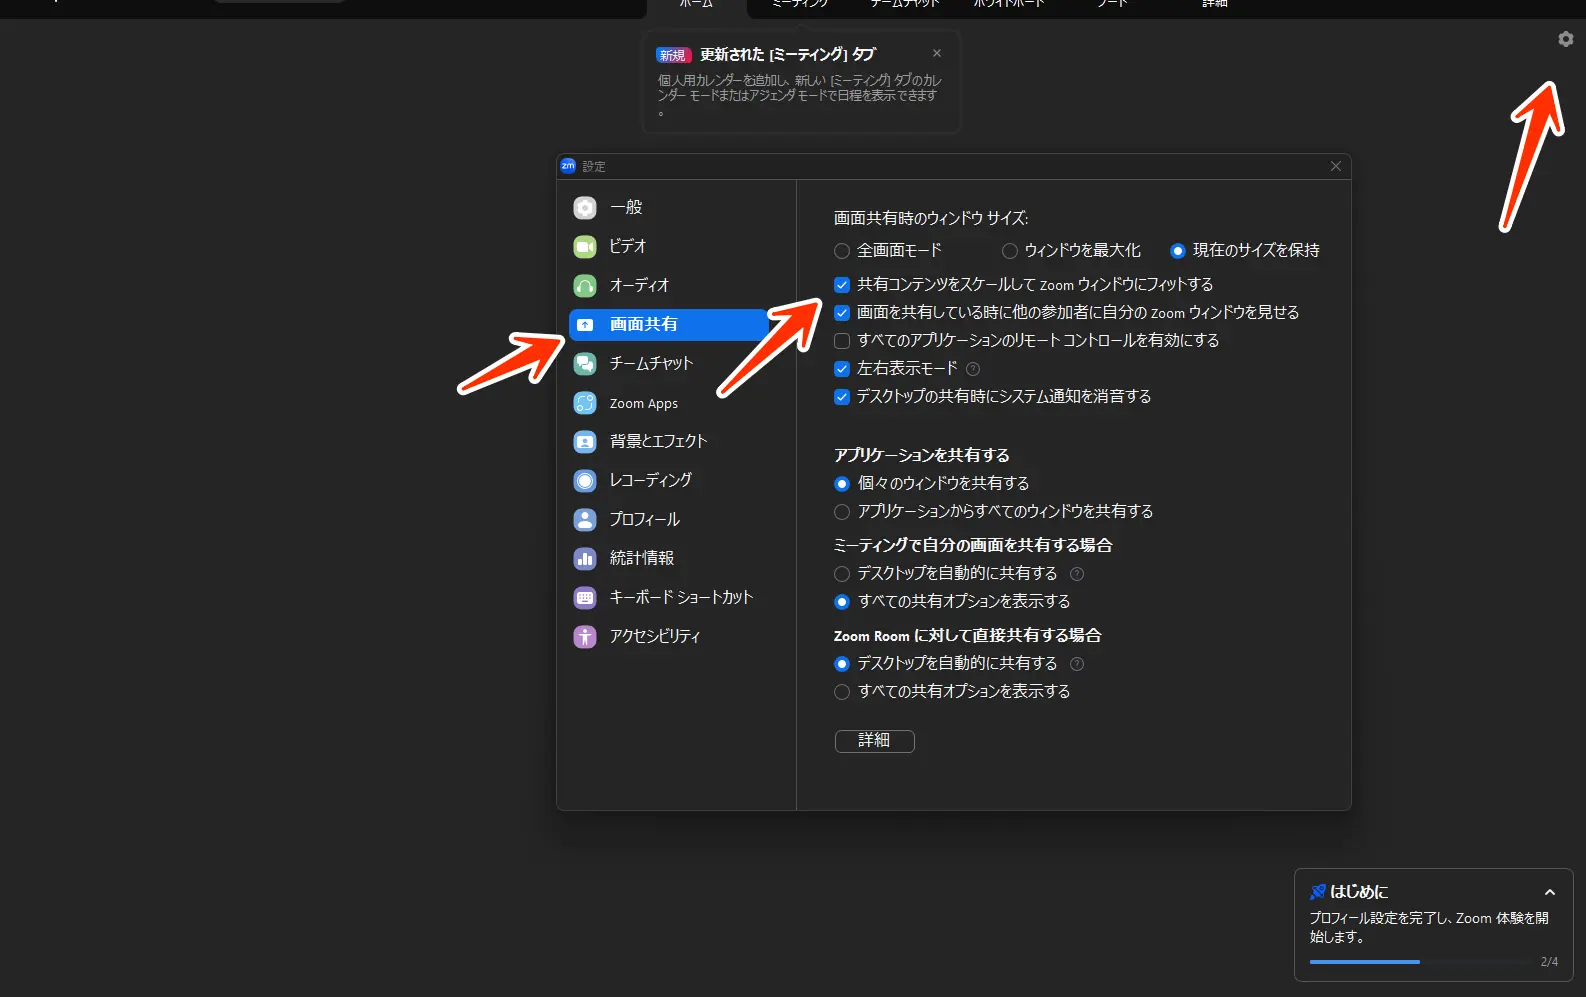This screenshot has width=1586, height=997.
Task: Click the 新規 badge in the notification
Action: pyautogui.click(x=673, y=55)
